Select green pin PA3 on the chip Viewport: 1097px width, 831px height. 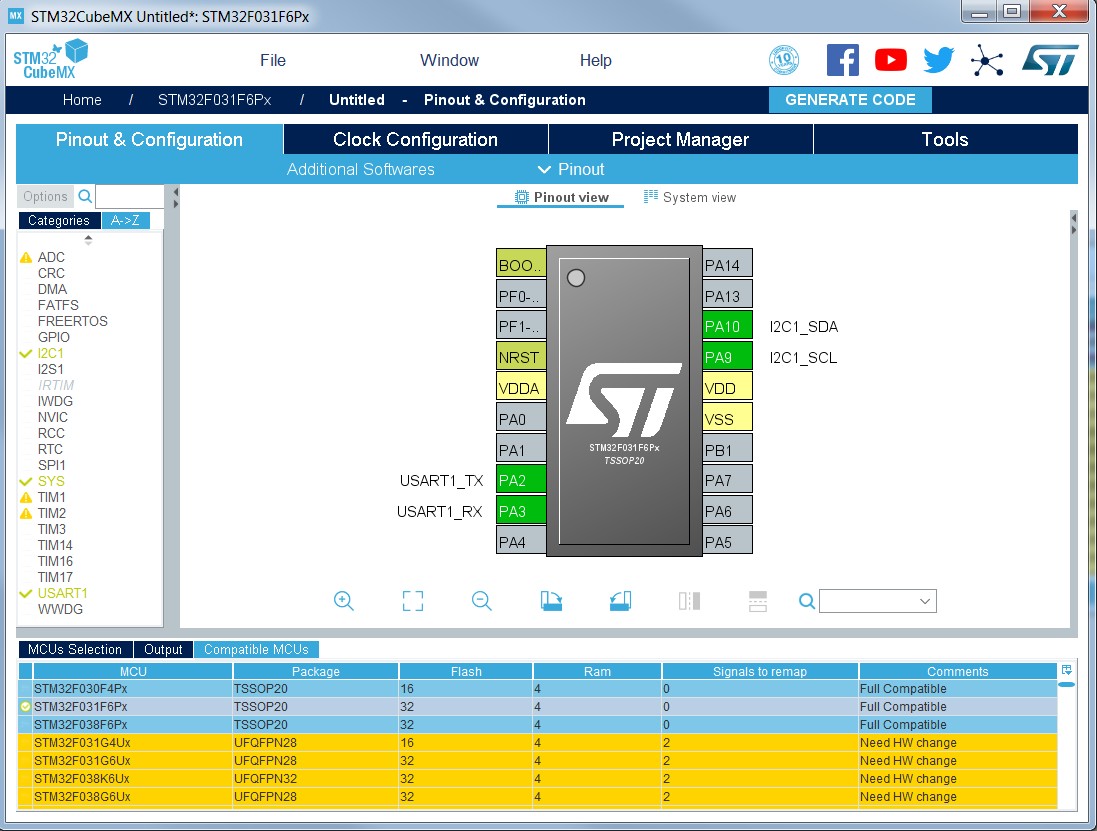(521, 511)
